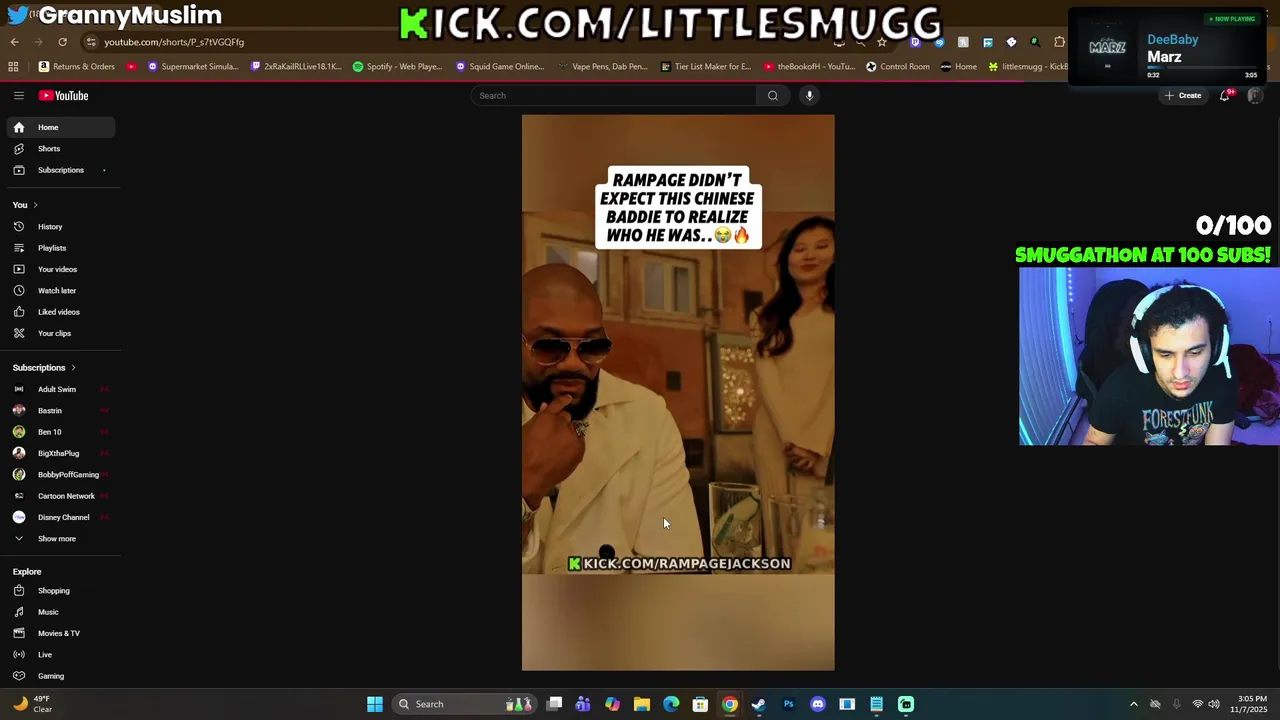Image resolution: width=1280 pixels, height=720 pixels.
Task: Open Microsoft Store from the taskbar
Action: coord(700,704)
